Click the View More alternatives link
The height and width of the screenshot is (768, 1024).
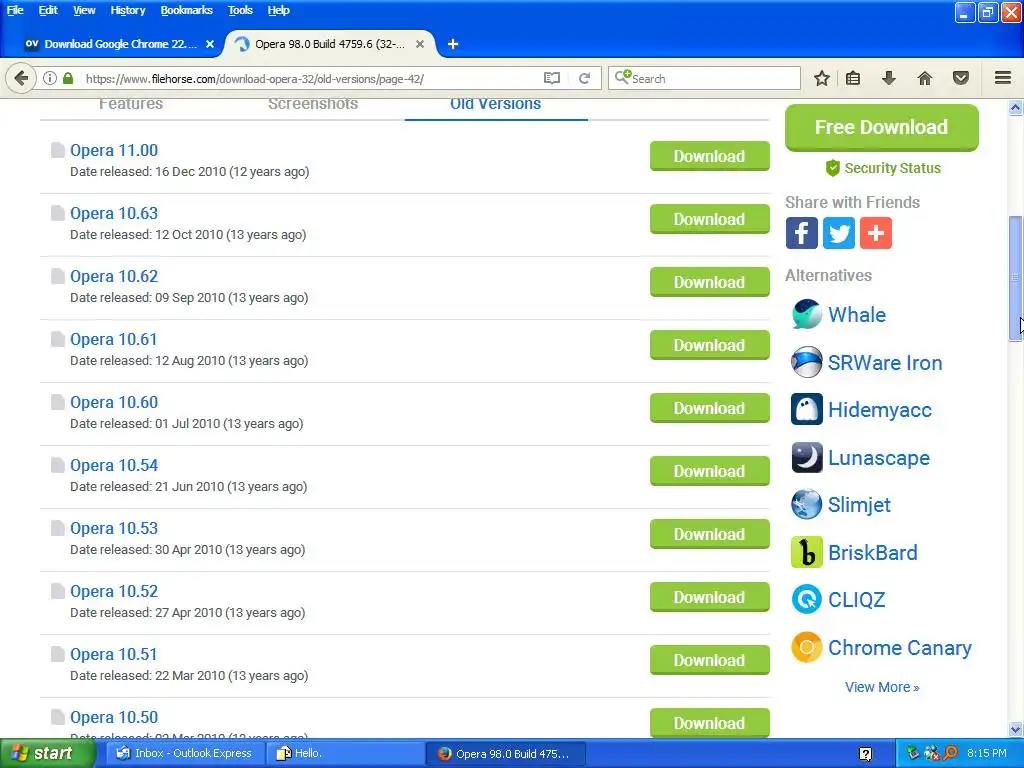pos(882,687)
